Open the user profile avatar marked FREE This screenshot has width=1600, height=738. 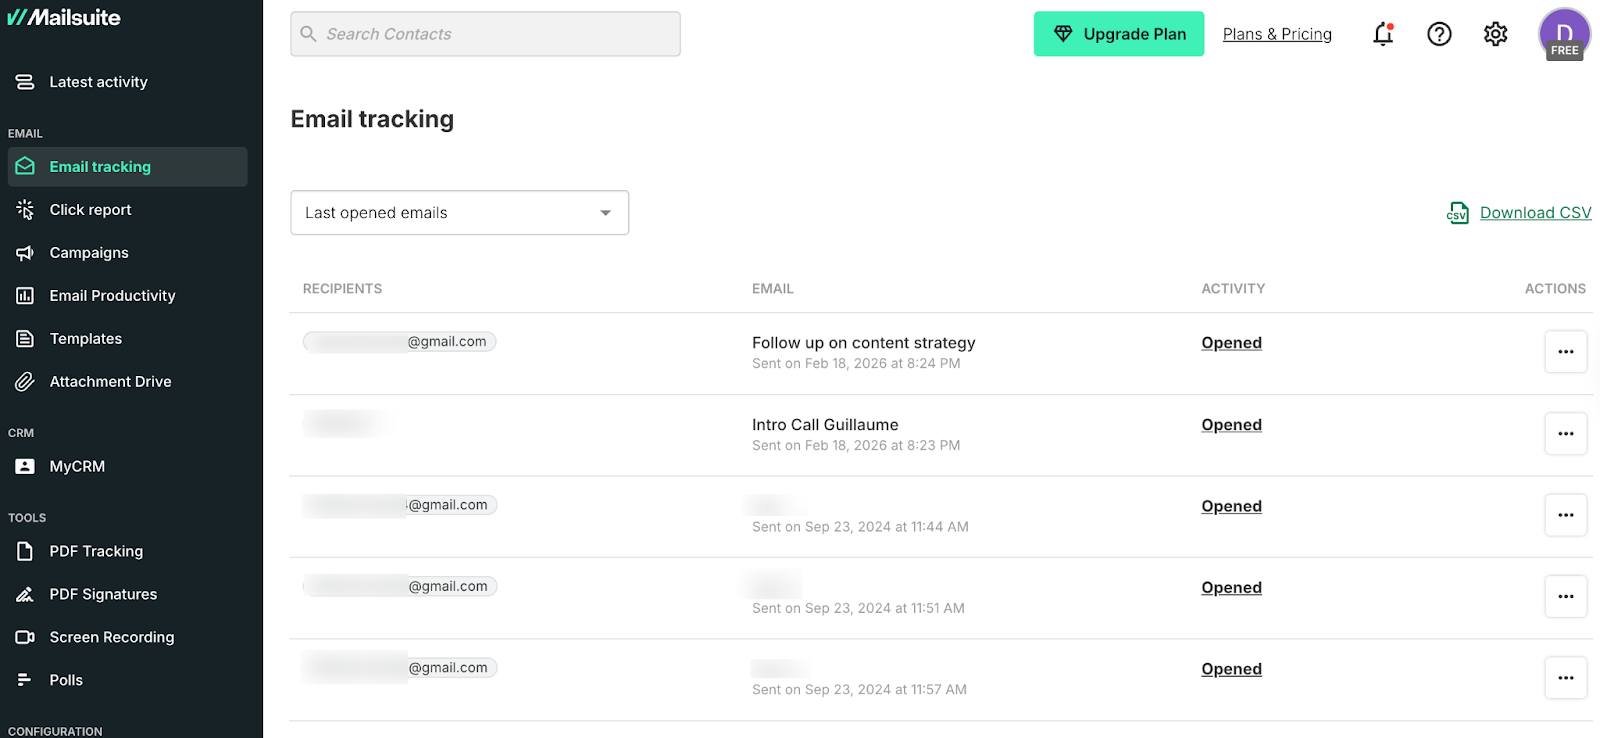[1565, 34]
